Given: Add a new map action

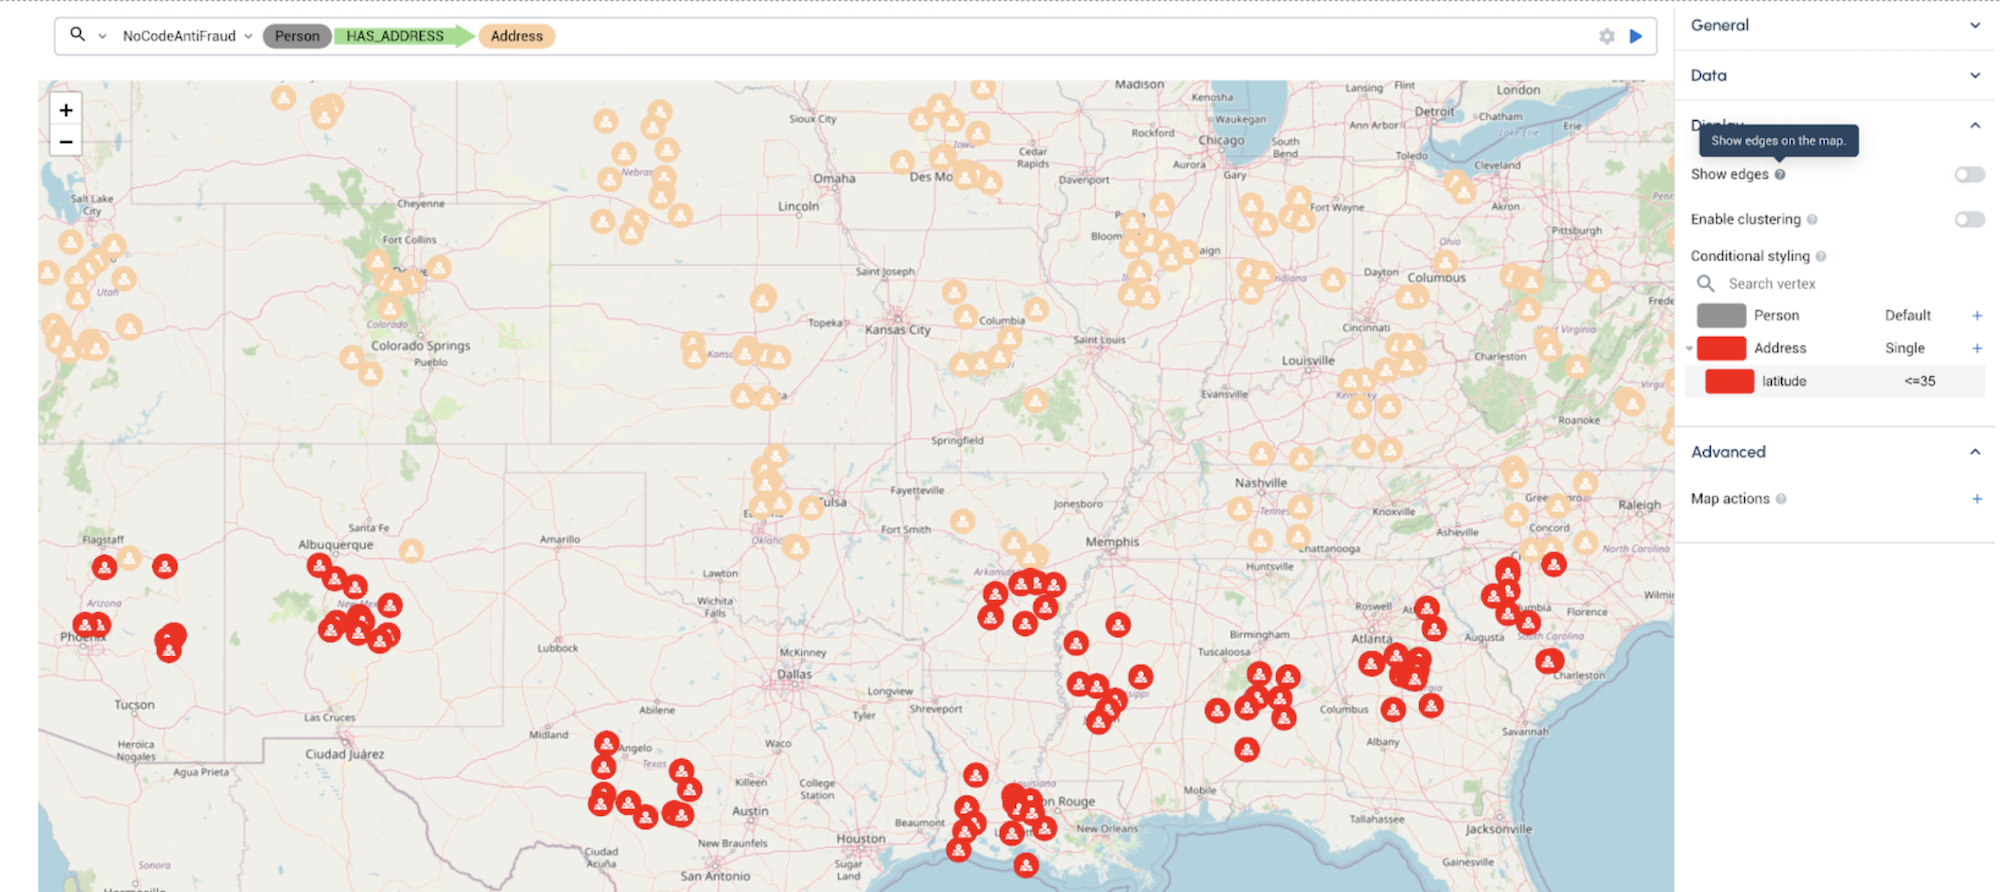Looking at the screenshot, I should coord(1977,499).
